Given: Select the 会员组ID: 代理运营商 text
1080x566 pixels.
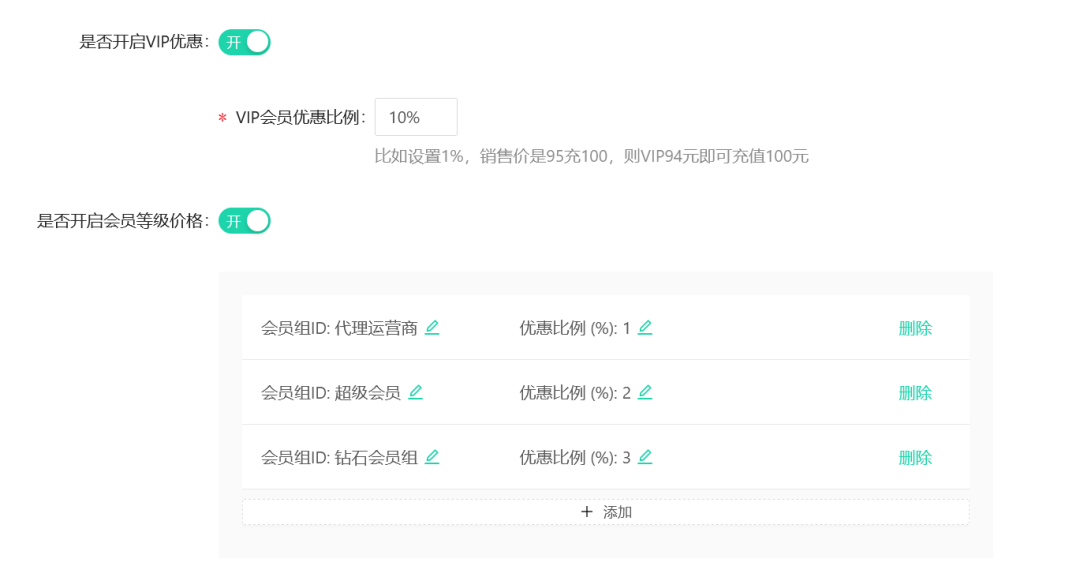Looking at the screenshot, I should pos(339,328).
